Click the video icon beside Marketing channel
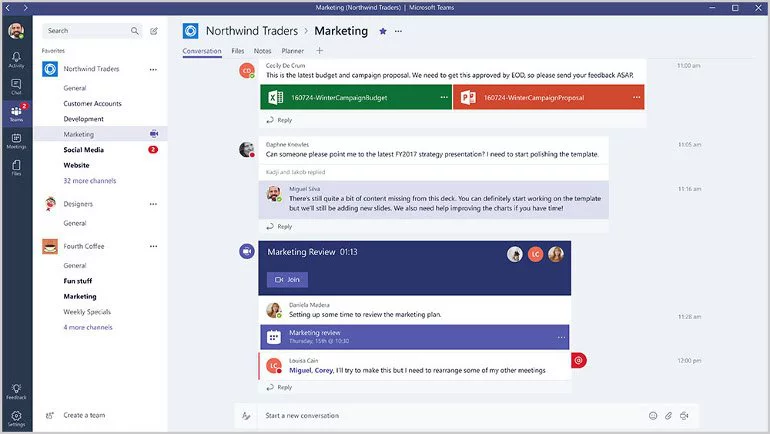The image size is (770, 434). (x=154, y=134)
